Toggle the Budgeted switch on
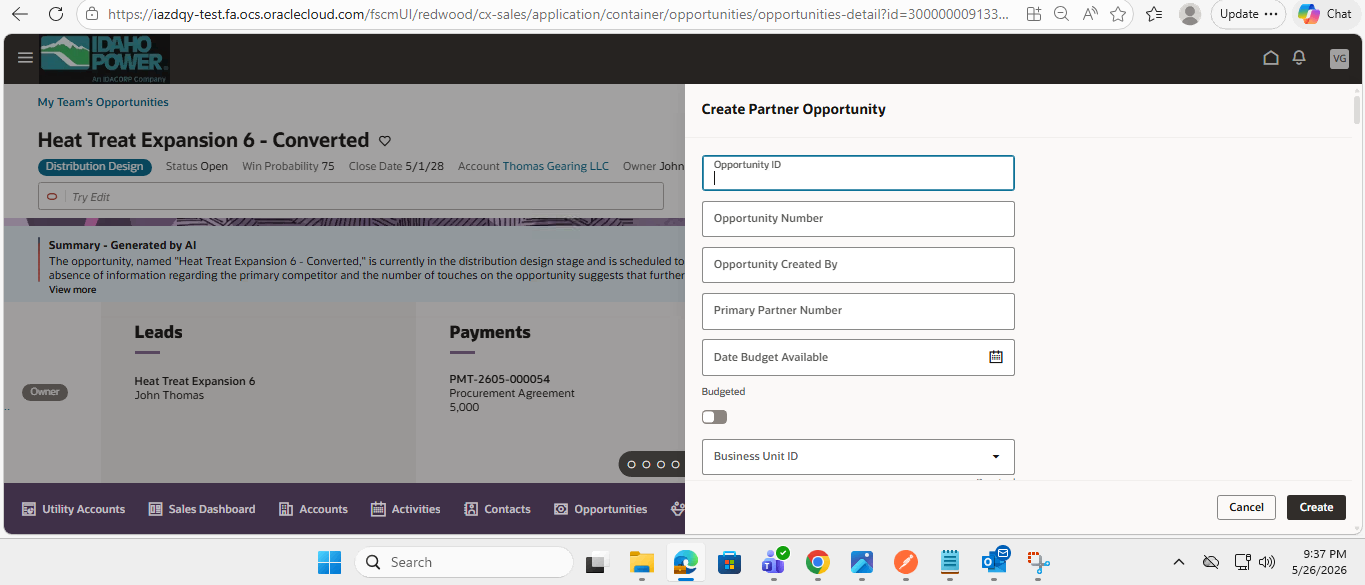Screen dimensions: 1365x585 pyautogui.click(x=714, y=417)
